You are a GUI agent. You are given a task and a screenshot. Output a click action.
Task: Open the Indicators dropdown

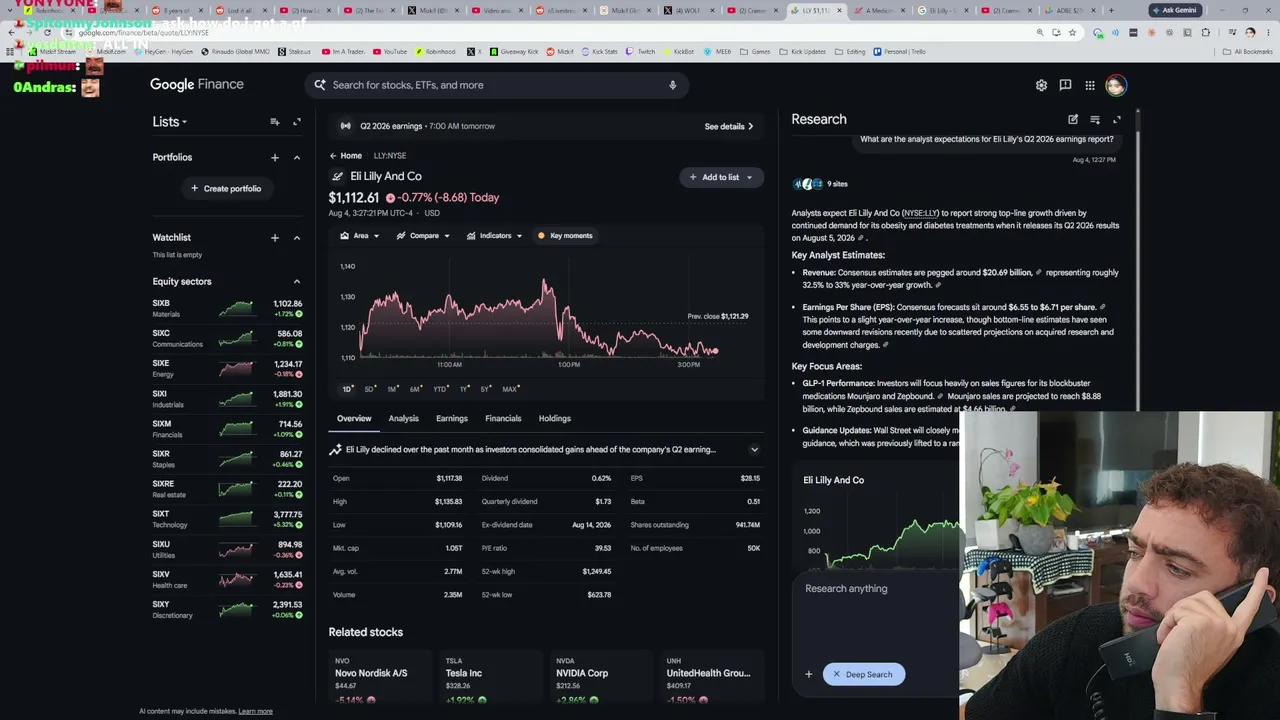click(494, 236)
